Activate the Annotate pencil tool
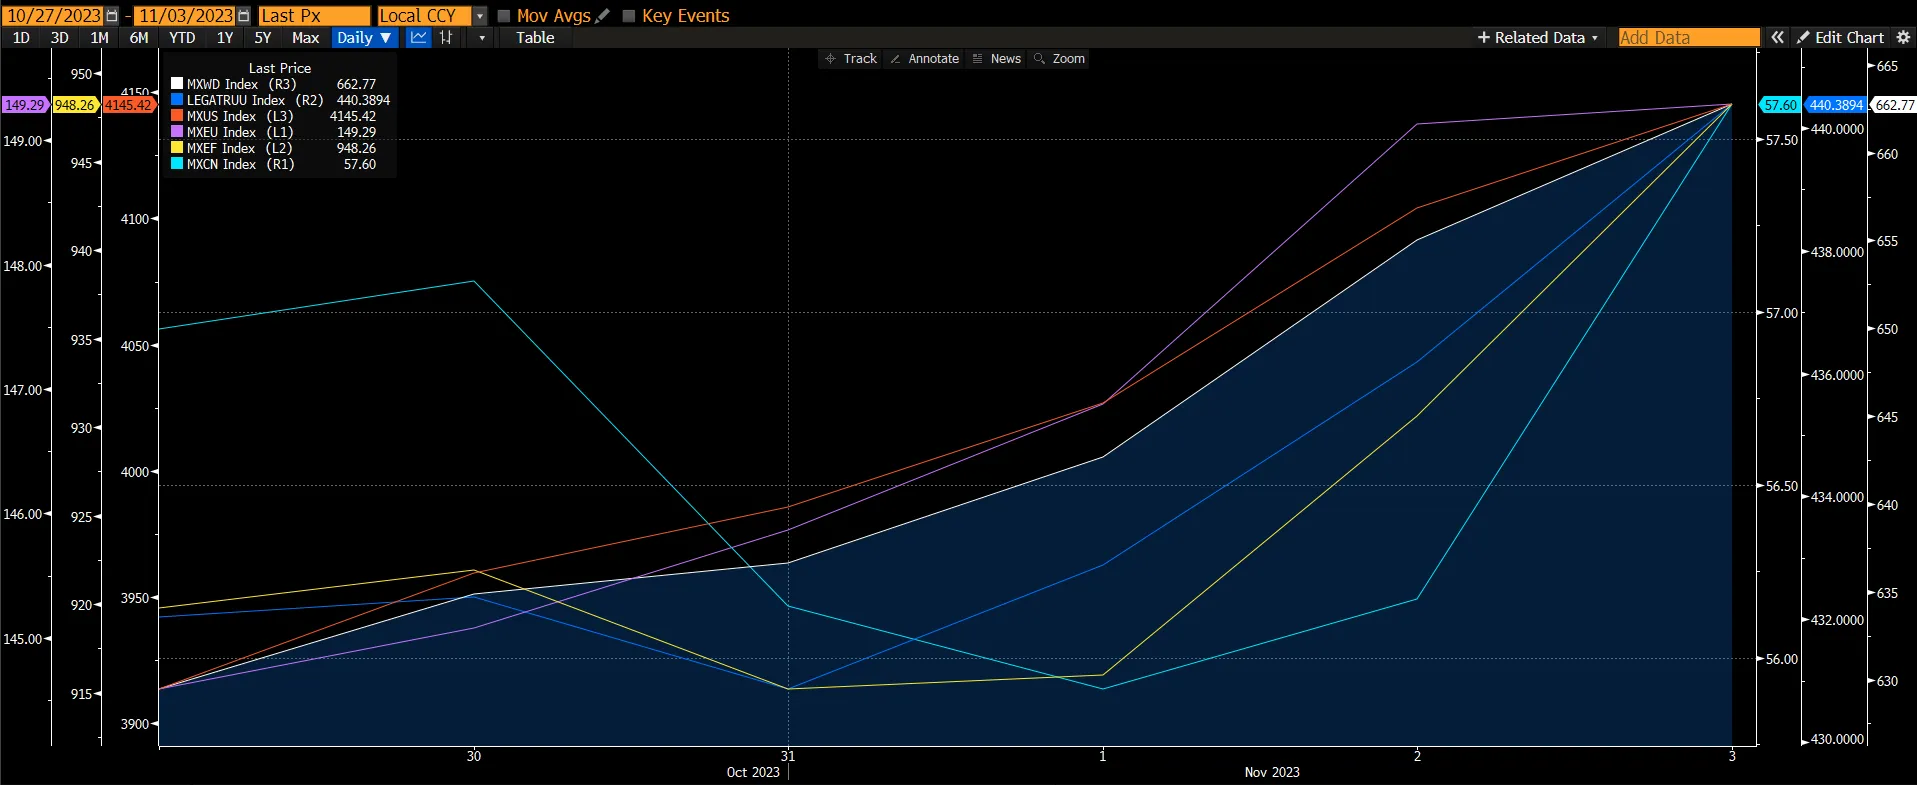The width and height of the screenshot is (1917, 785). point(925,59)
